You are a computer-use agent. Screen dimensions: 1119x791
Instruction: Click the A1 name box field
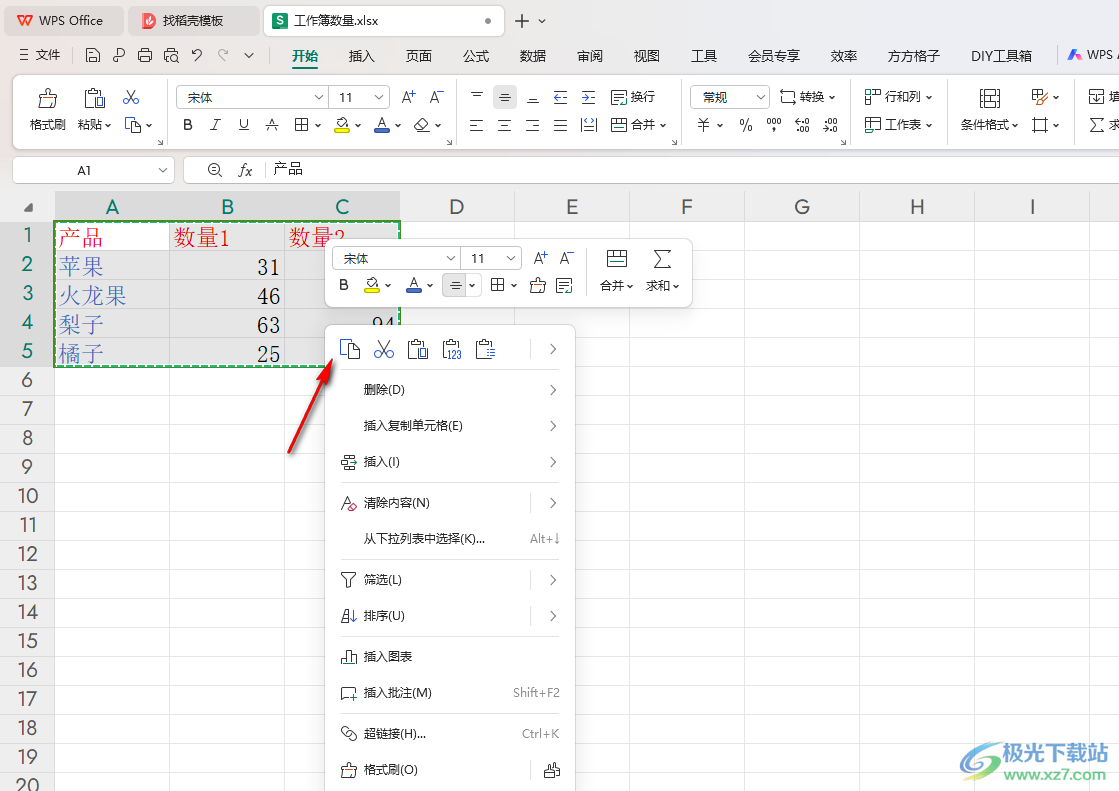point(84,171)
